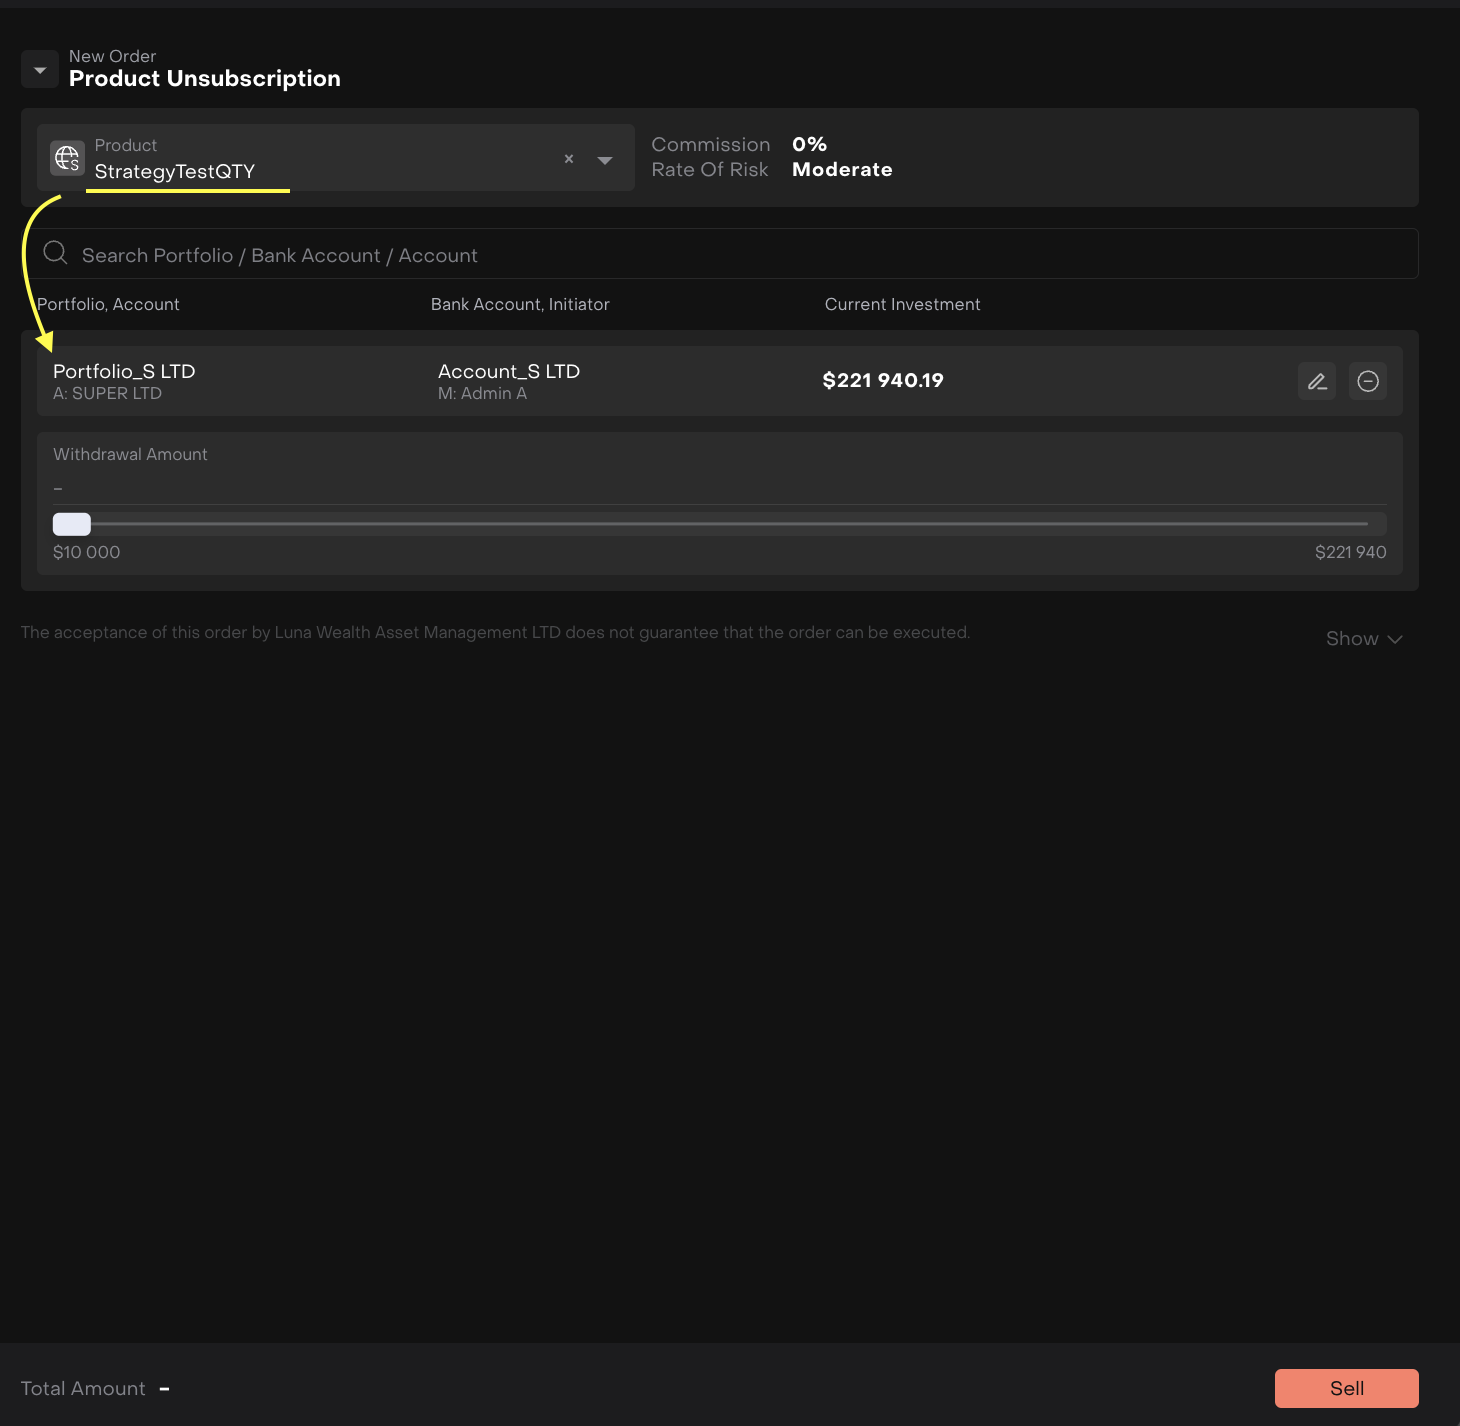Image resolution: width=1460 pixels, height=1426 pixels.
Task: Focus the Search Portfolio input field
Action: tap(700, 255)
